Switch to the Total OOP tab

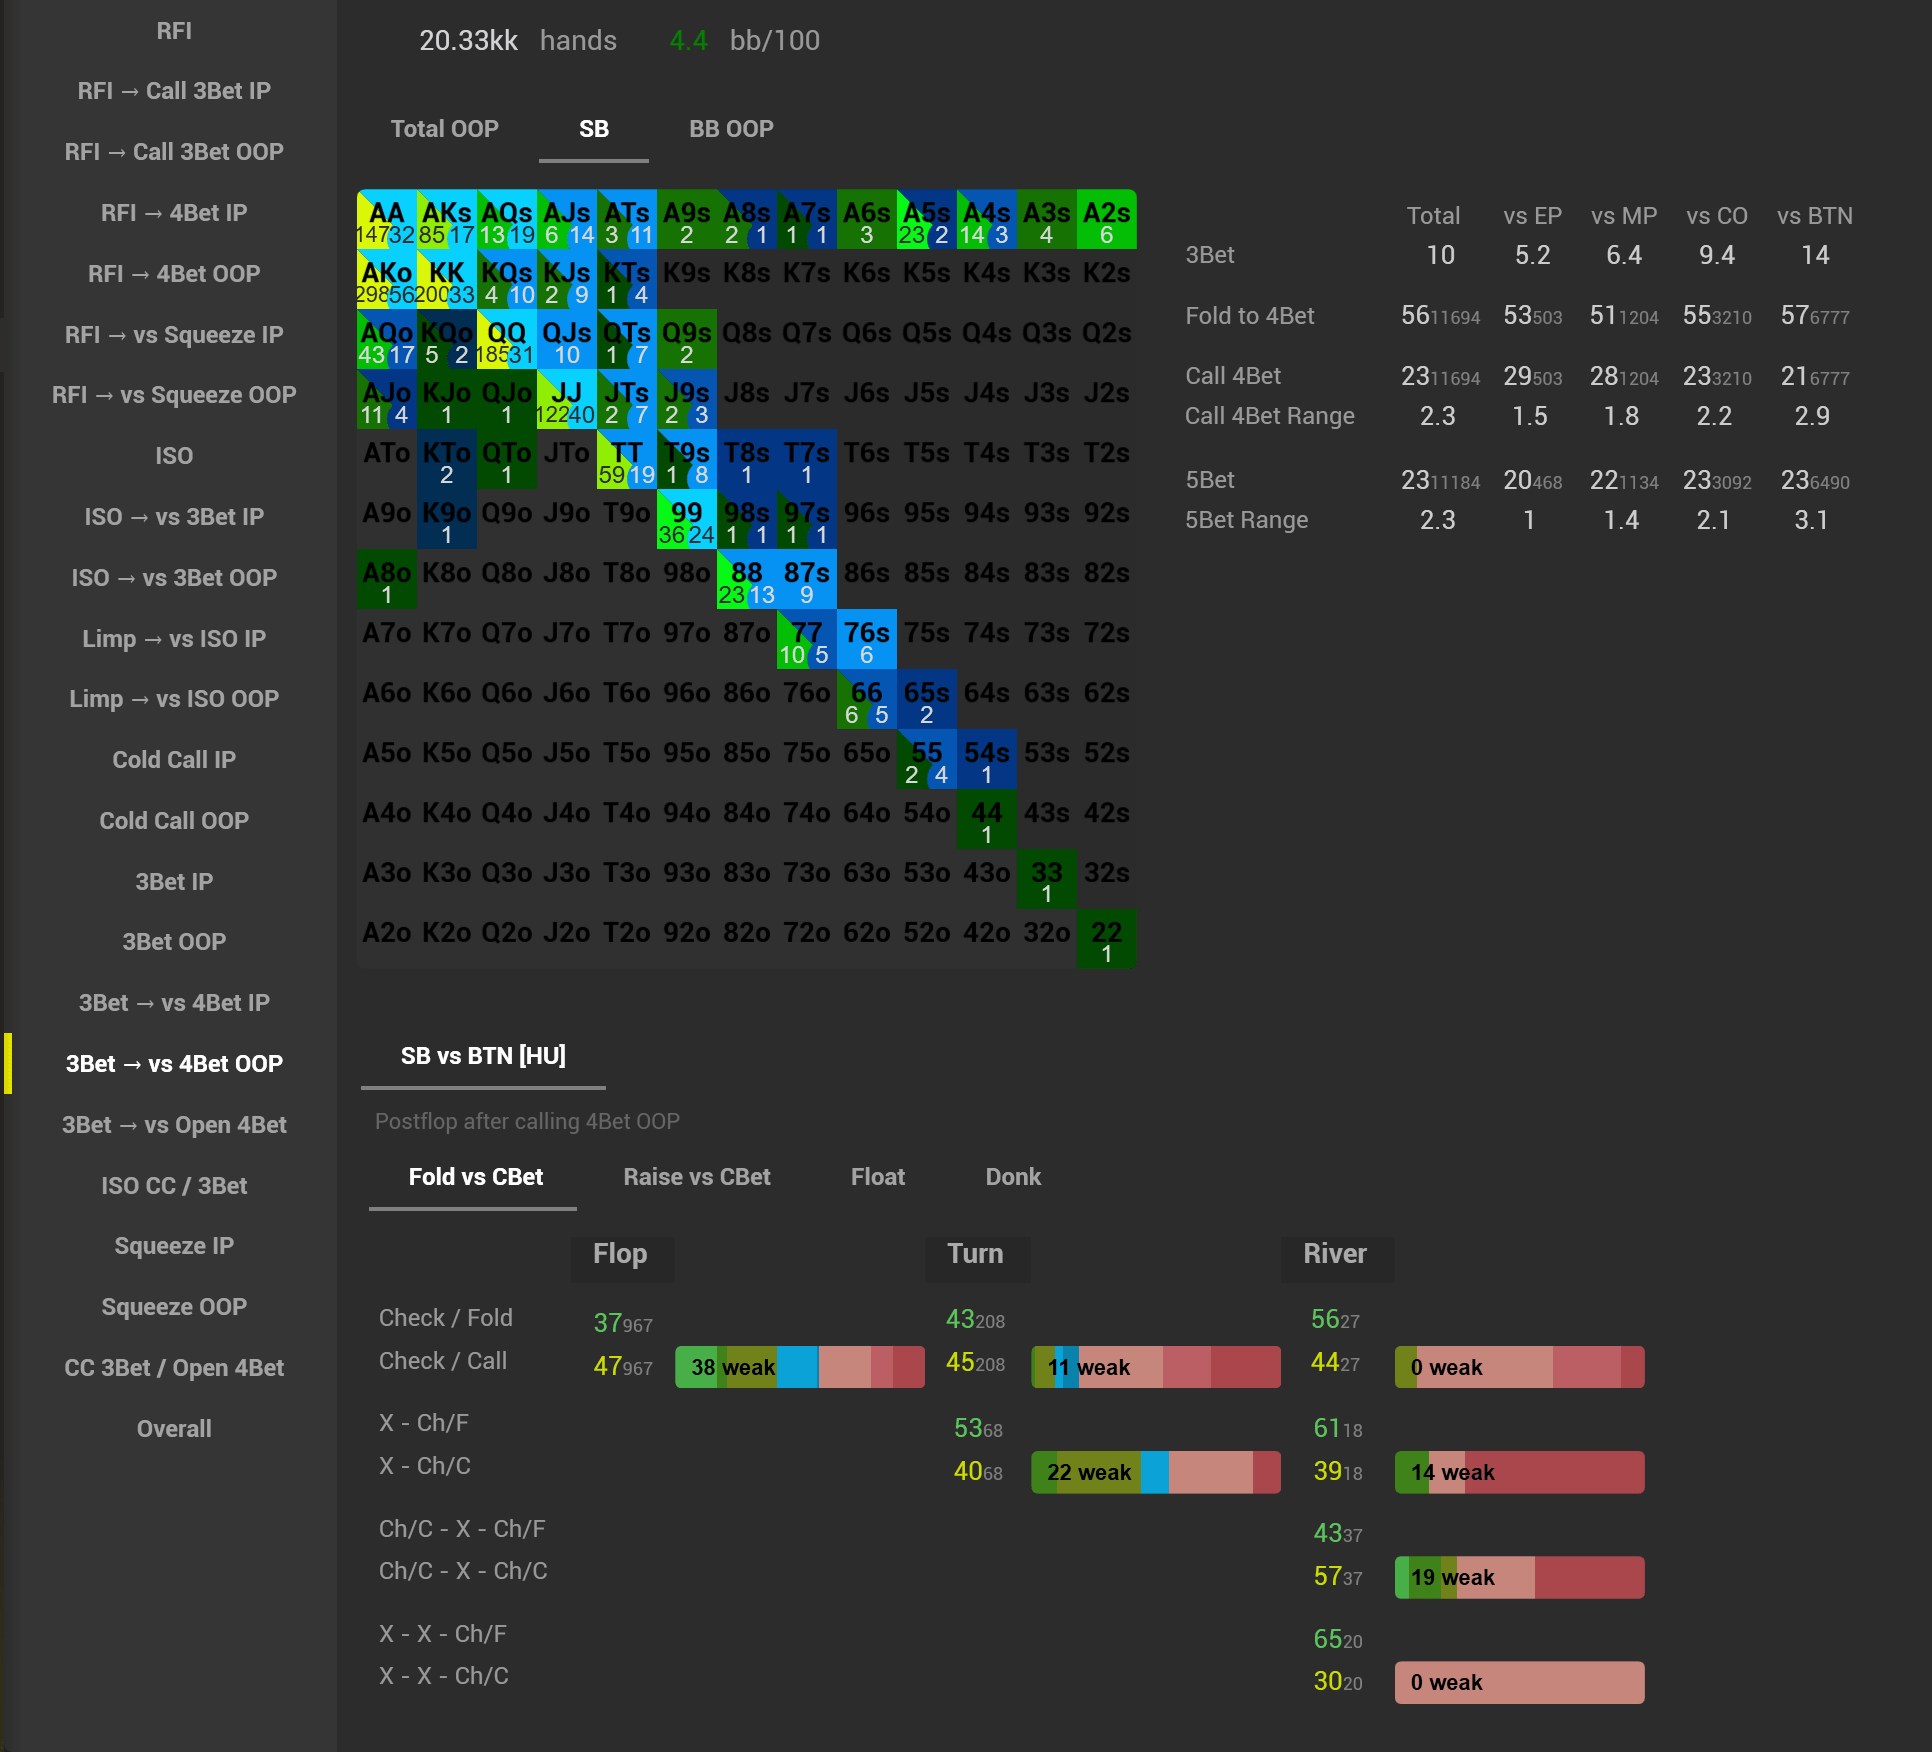pos(444,129)
